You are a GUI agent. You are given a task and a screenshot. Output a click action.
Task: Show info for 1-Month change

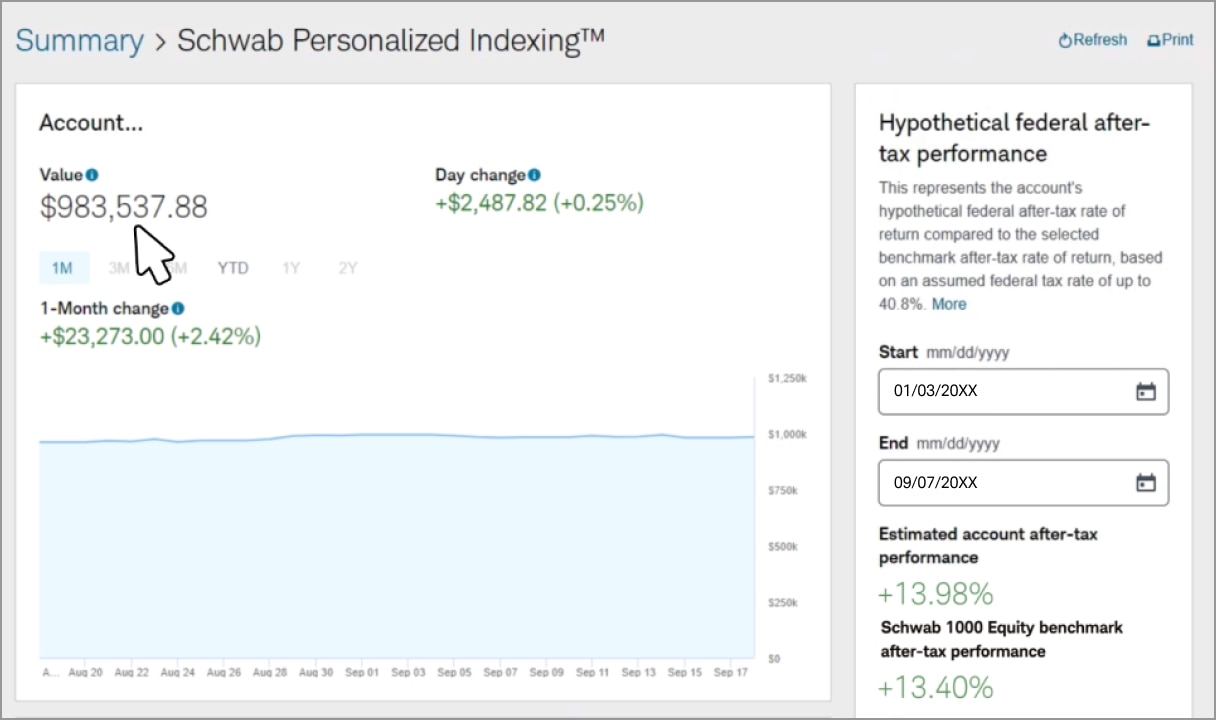[x=178, y=309]
